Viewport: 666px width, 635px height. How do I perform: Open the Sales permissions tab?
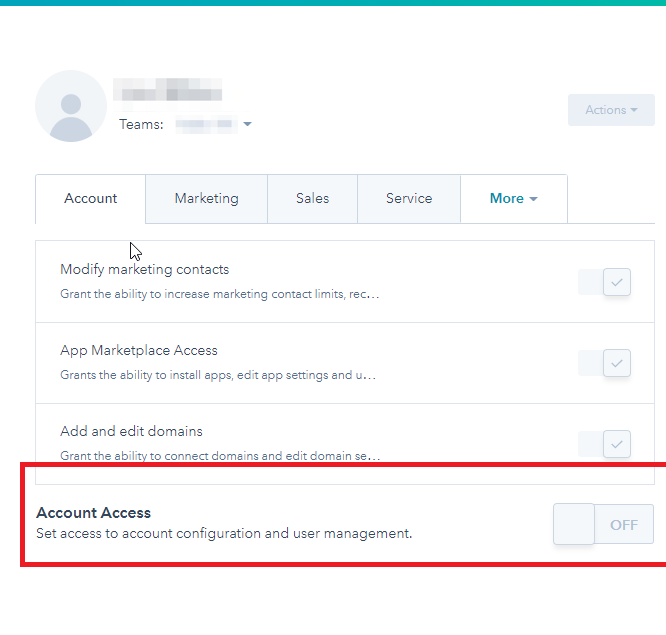pos(312,199)
